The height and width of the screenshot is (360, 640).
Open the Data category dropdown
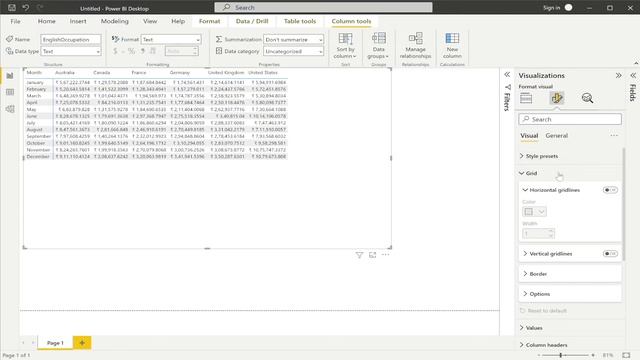pos(293,51)
